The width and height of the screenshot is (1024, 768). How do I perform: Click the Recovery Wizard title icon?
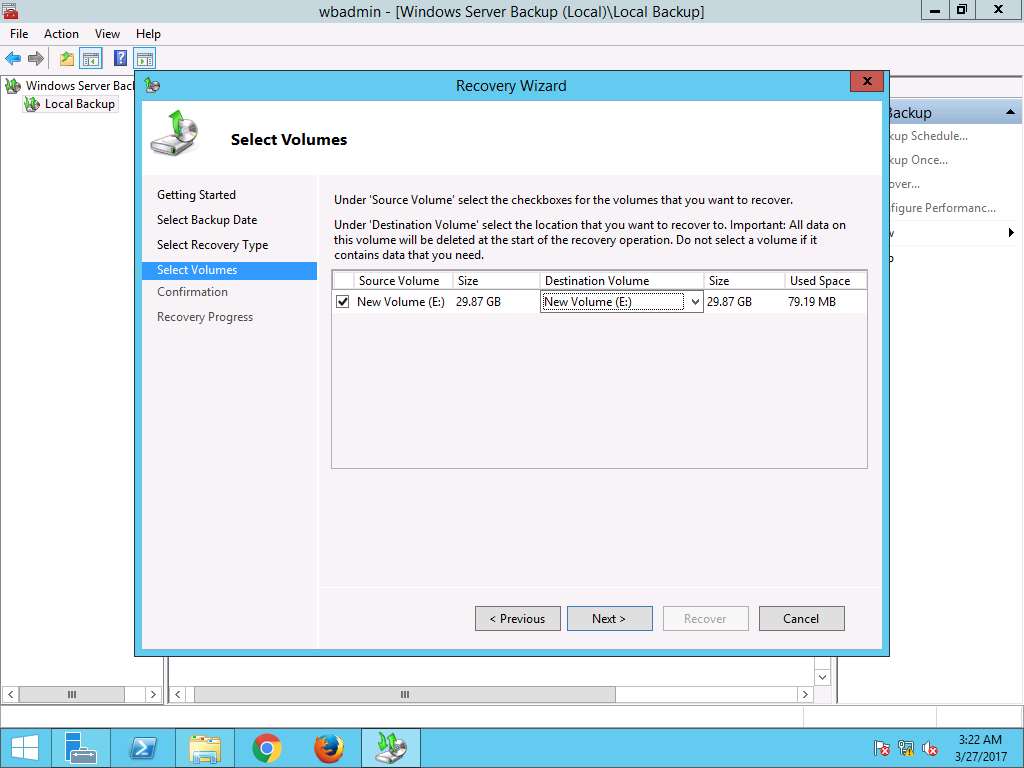(x=153, y=86)
